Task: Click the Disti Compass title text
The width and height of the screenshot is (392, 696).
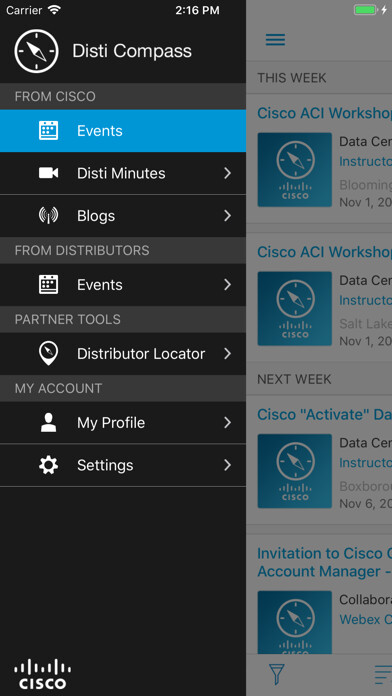Action: (x=132, y=51)
